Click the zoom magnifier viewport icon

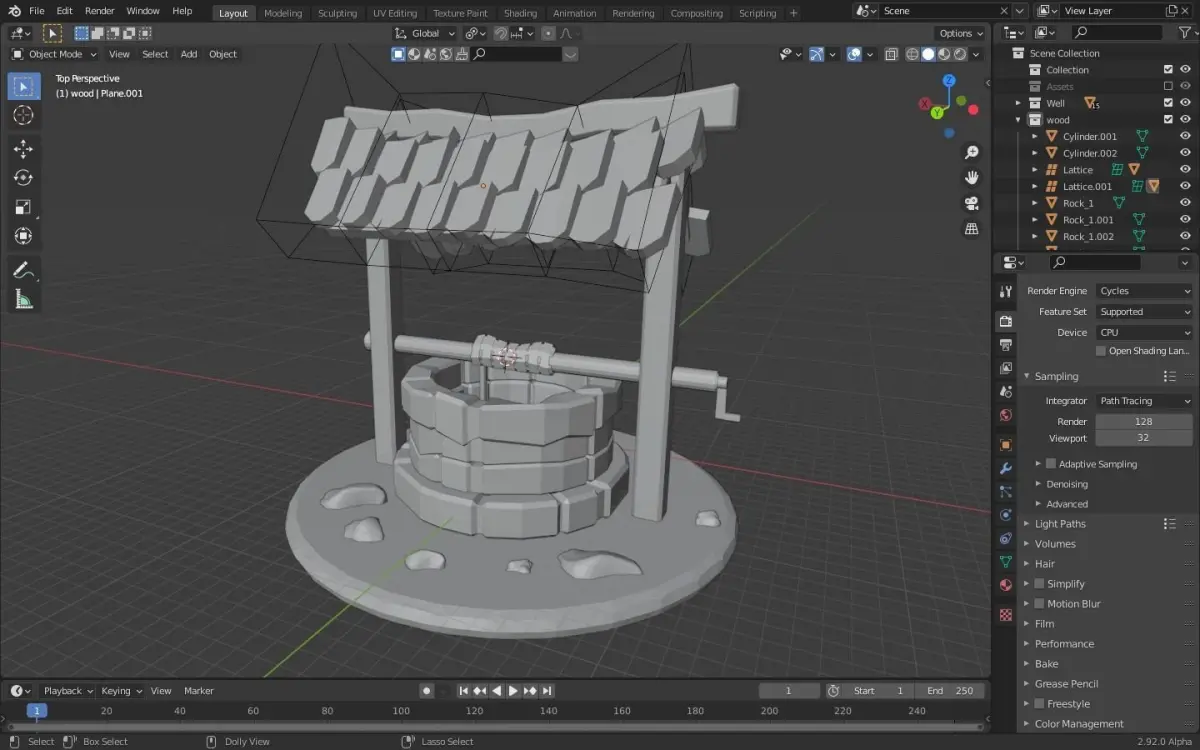[971, 152]
